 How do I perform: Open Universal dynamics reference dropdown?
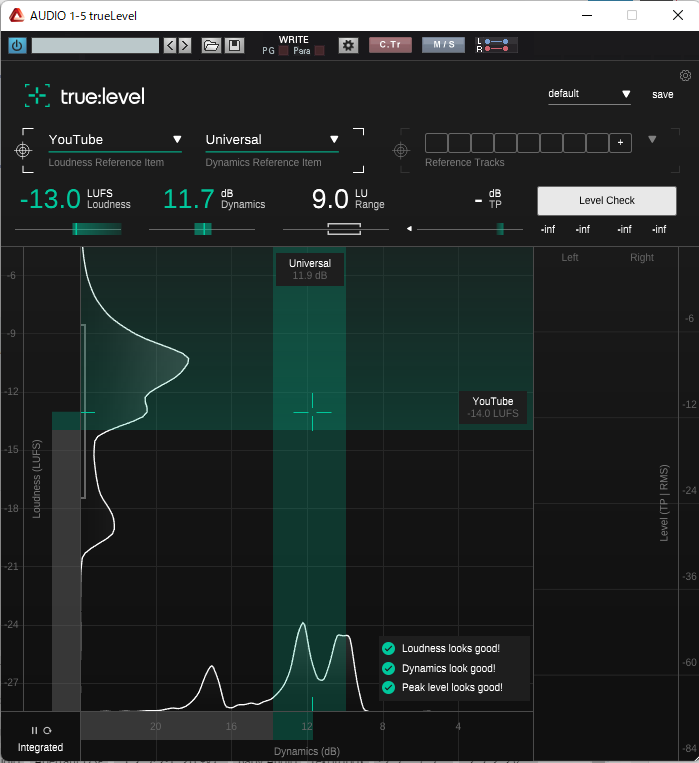point(272,140)
